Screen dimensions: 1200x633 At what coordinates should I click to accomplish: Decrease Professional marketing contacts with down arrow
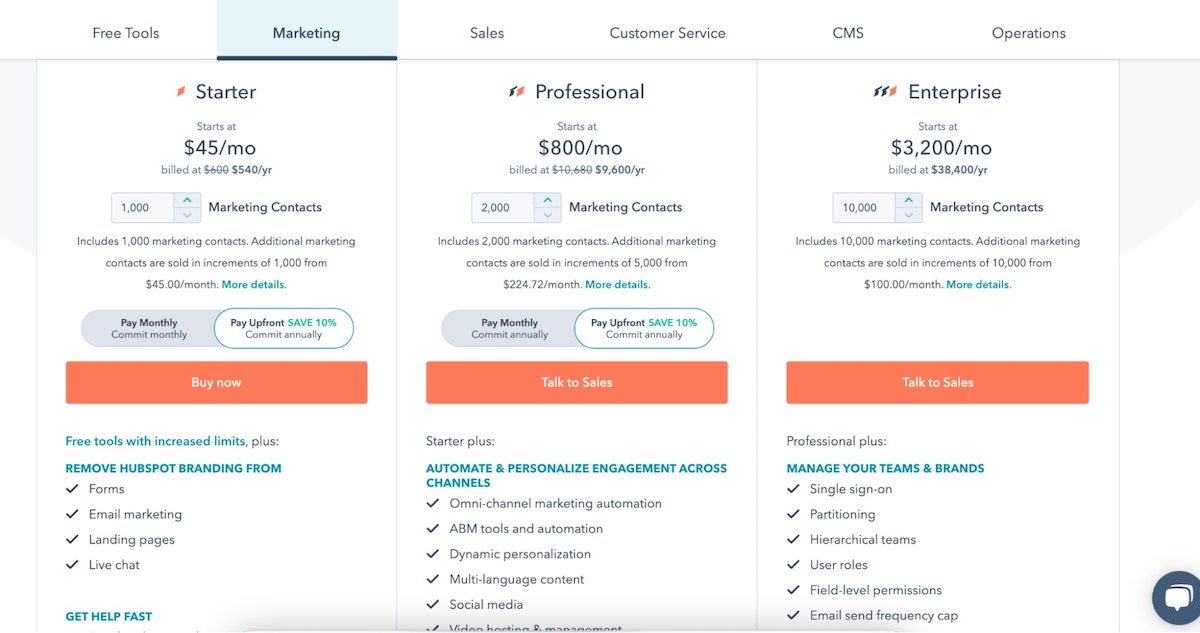pos(547,215)
